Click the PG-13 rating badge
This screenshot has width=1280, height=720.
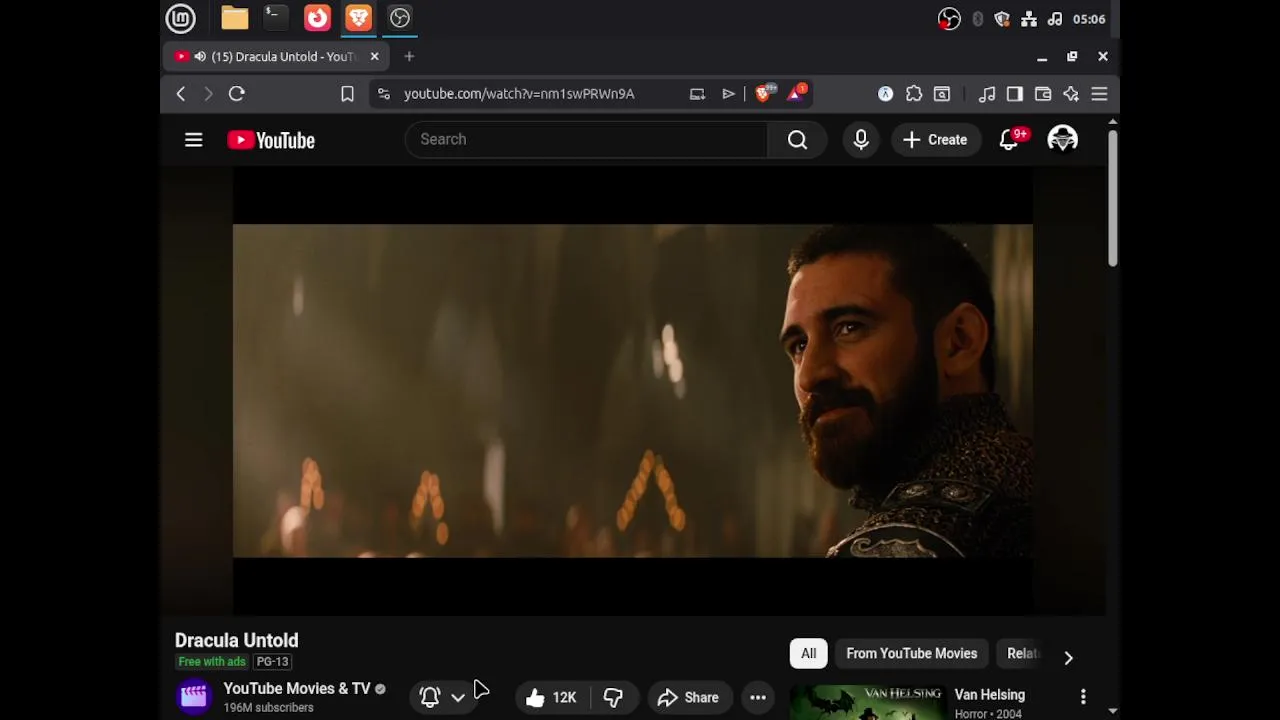pyautogui.click(x=272, y=662)
